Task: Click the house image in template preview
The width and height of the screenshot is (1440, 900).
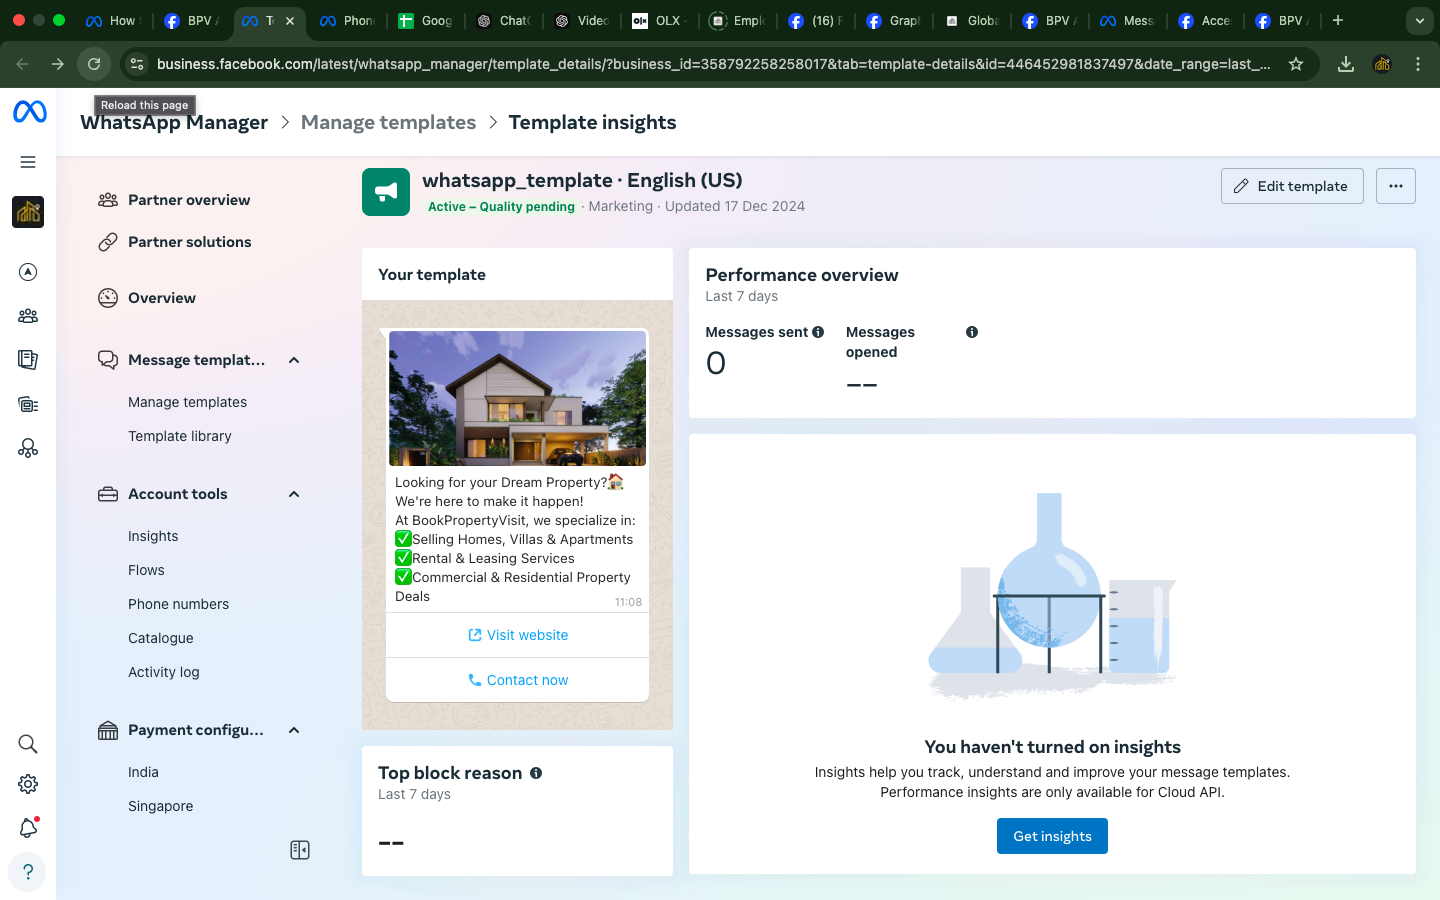Action: coord(517,398)
